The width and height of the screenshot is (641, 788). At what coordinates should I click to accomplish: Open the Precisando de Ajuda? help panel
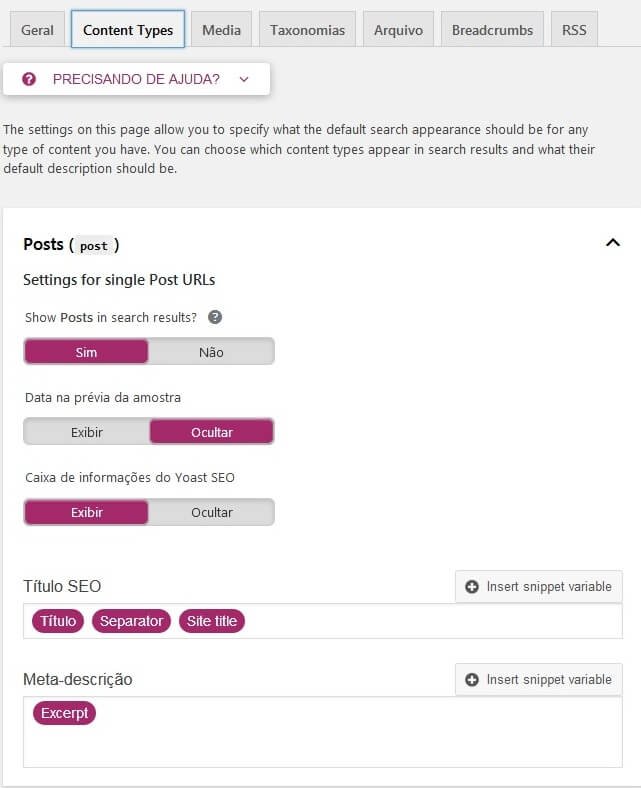tap(136, 79)
